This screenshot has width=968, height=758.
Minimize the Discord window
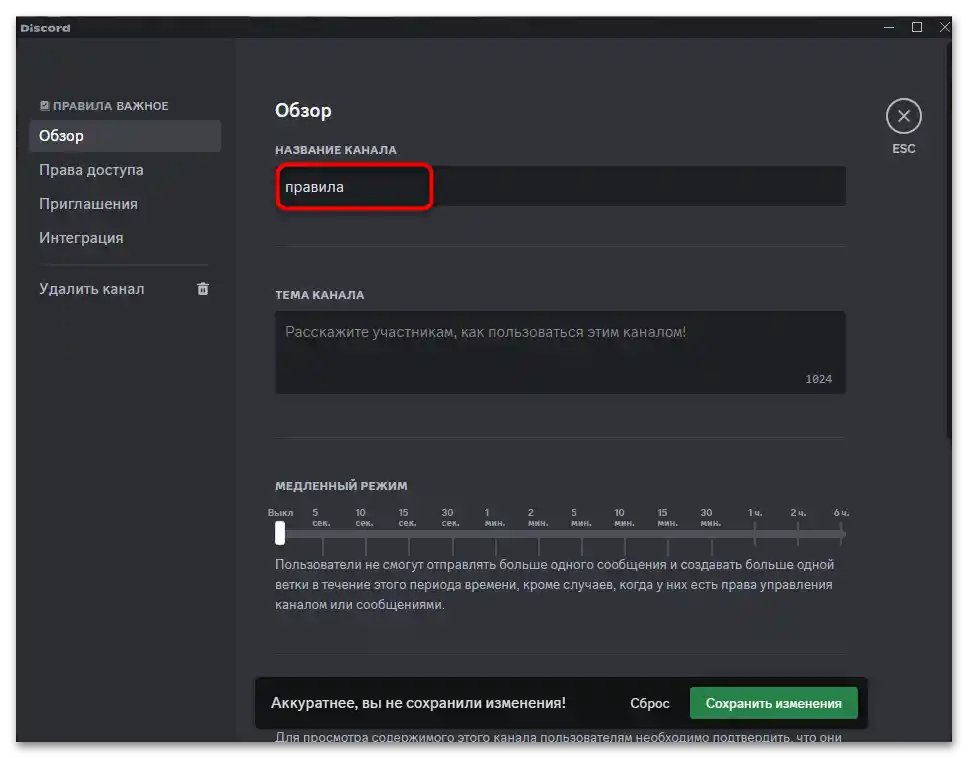tap(889, 27)
